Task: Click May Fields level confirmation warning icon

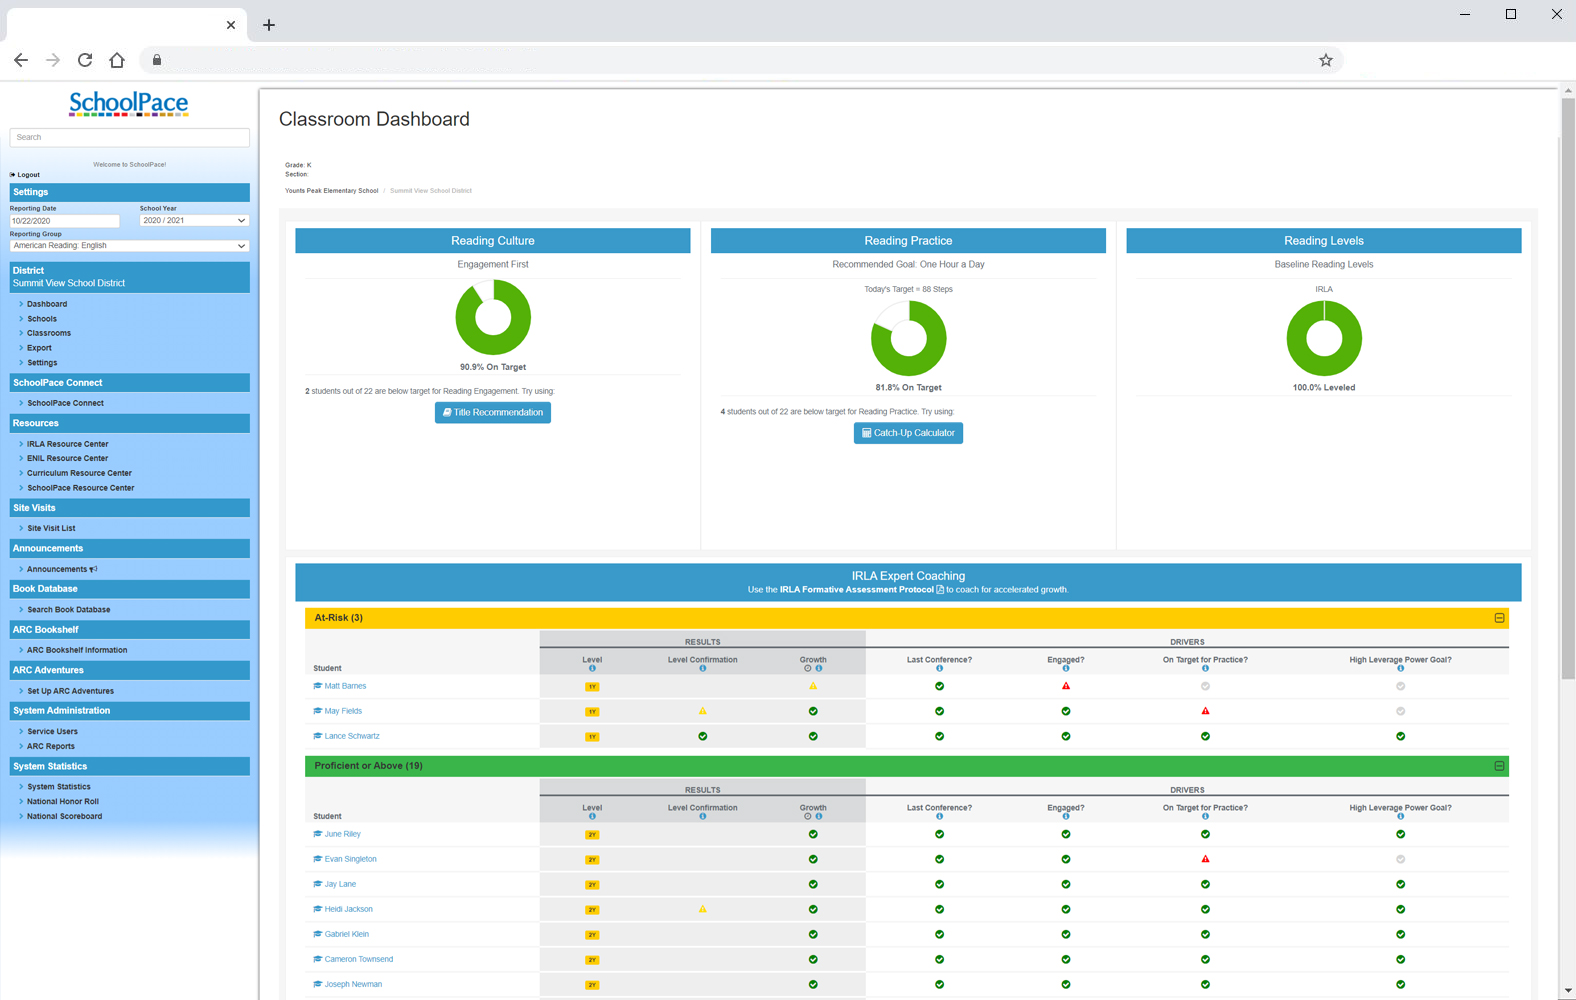Action: (703, 711)
